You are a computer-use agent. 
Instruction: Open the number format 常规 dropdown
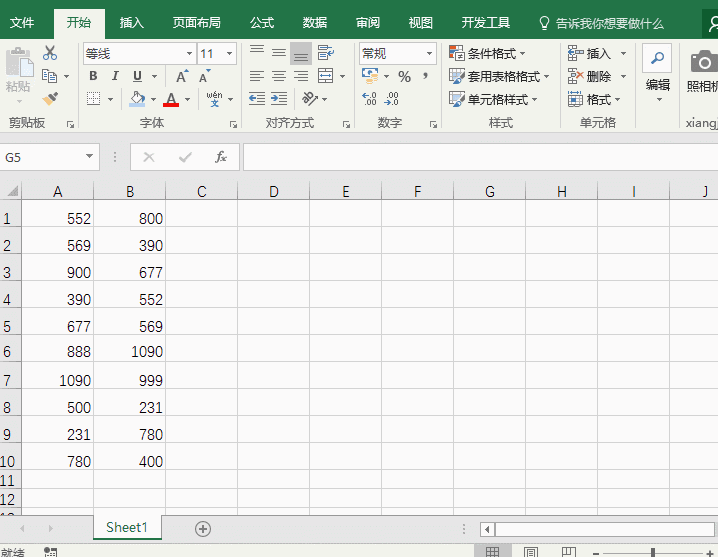point(430,54)
